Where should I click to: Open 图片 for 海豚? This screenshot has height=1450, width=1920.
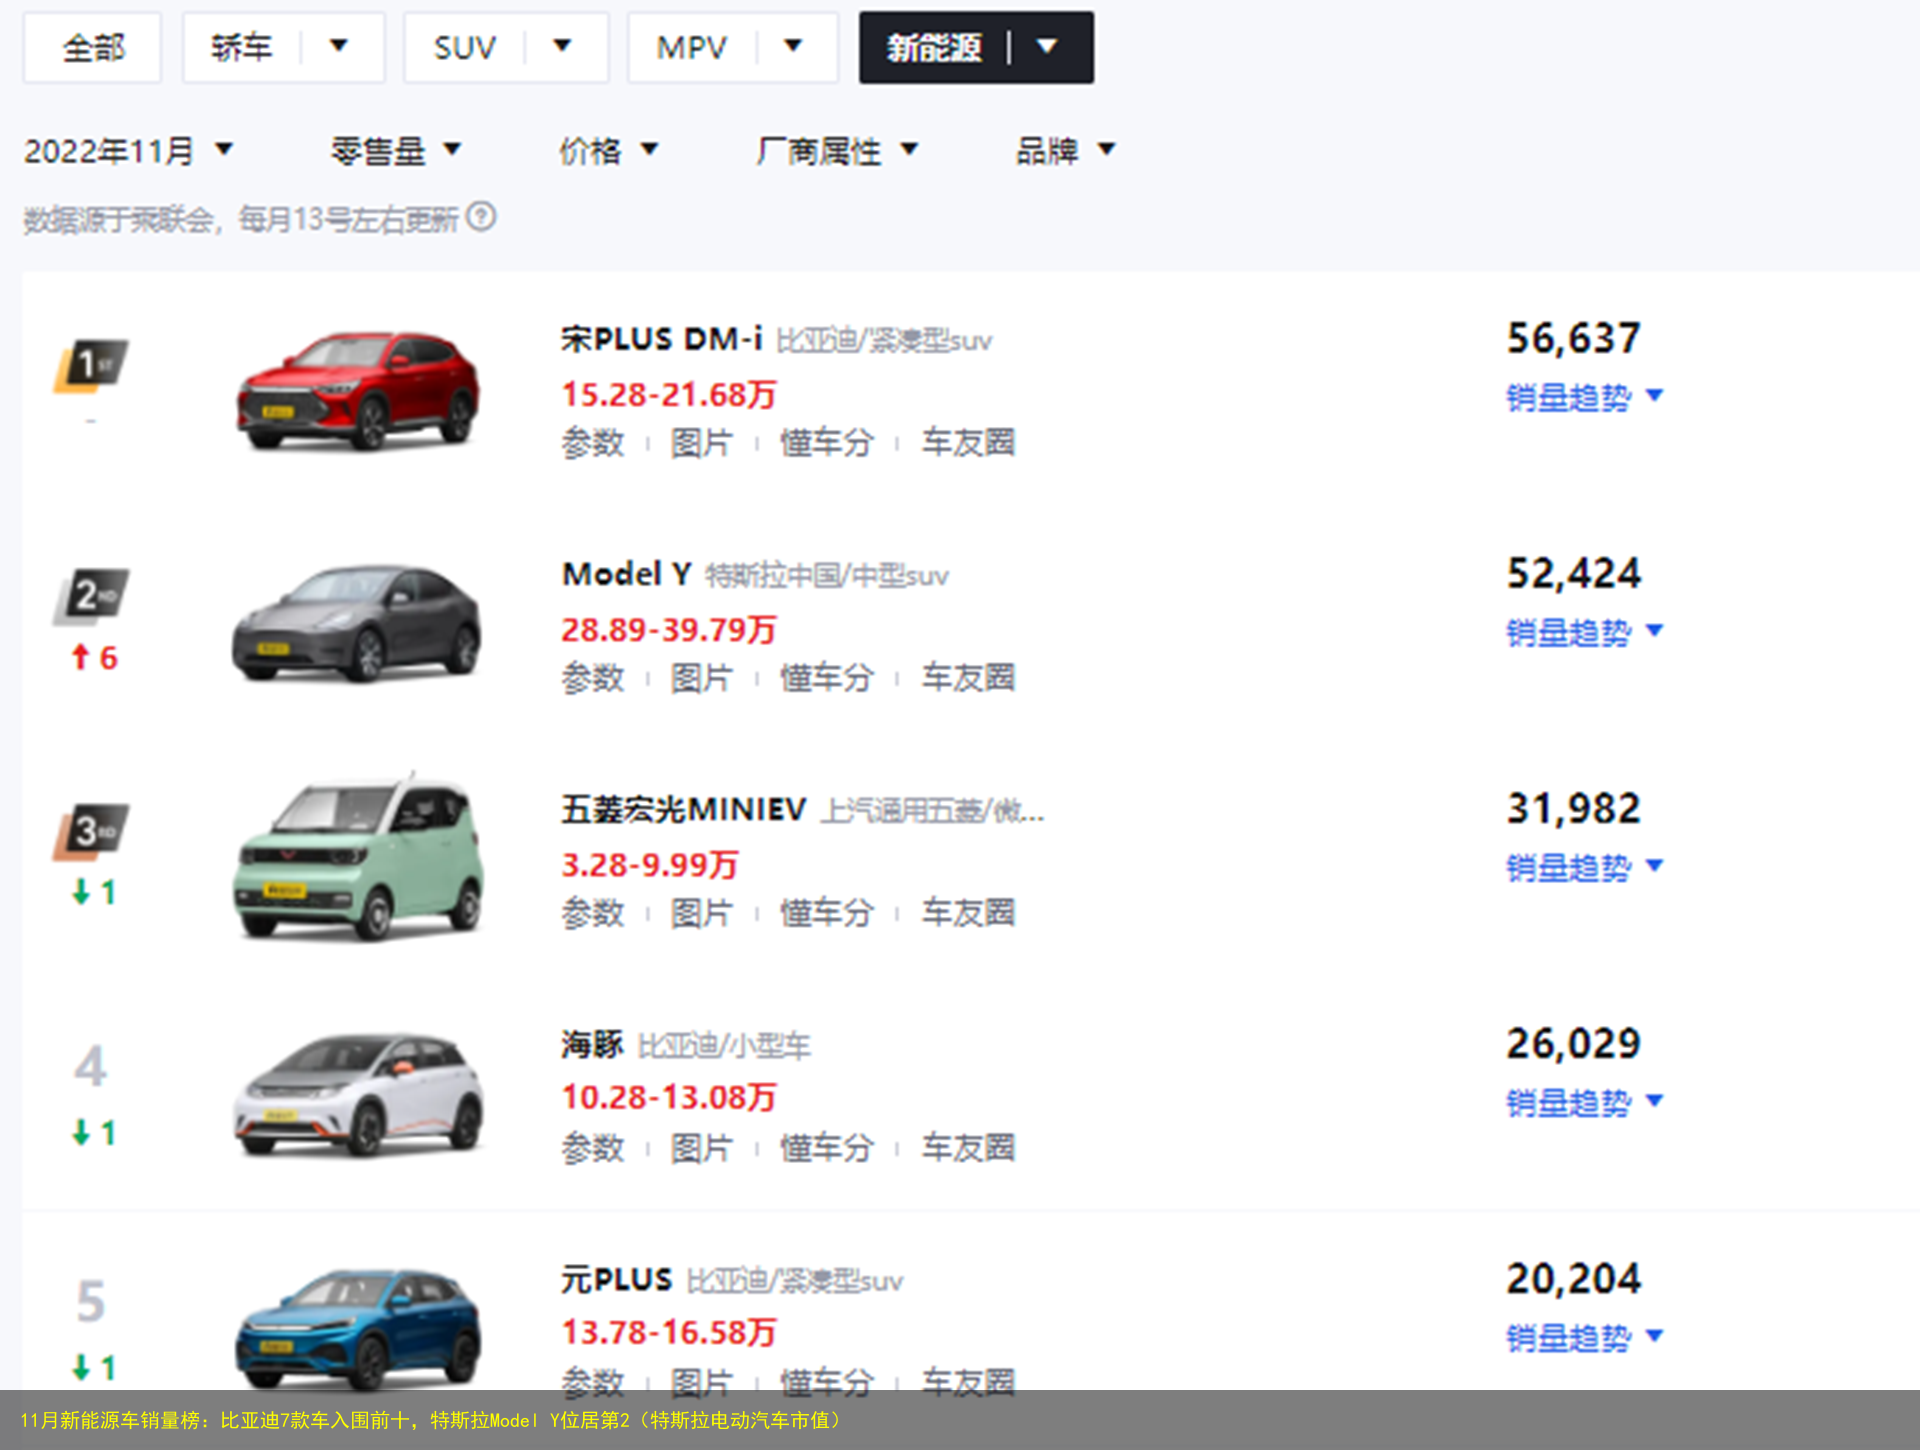[x=701, y=1147]
